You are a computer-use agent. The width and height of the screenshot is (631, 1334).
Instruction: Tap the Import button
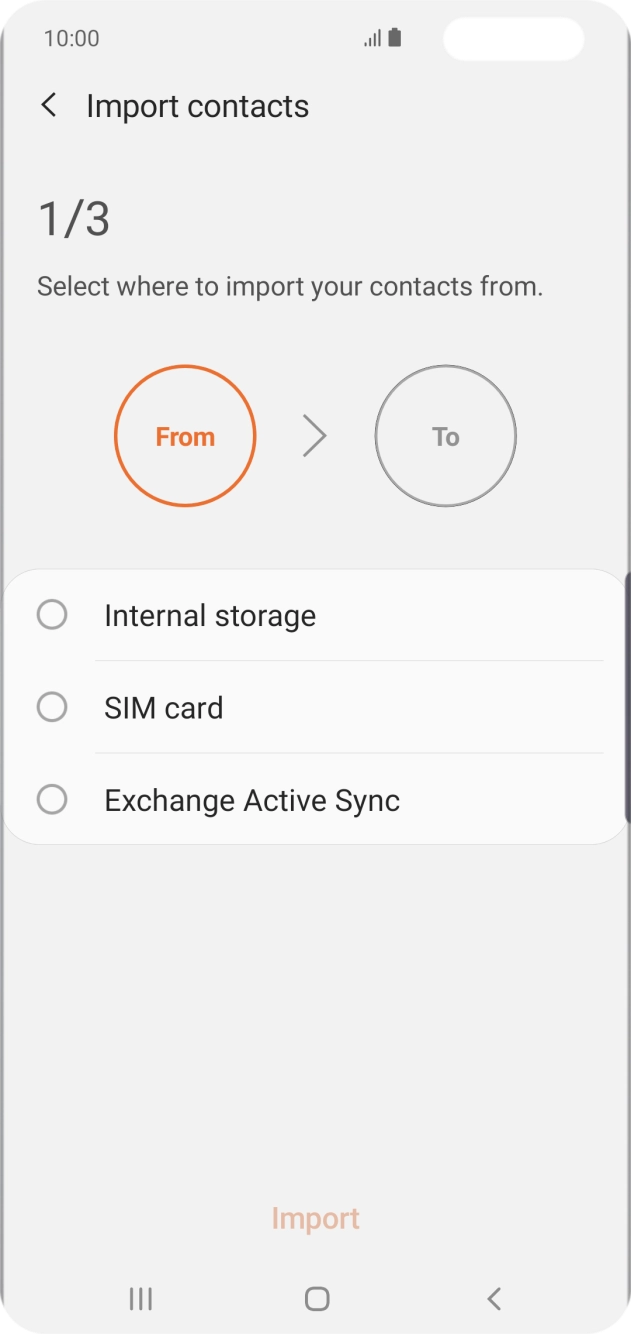[315, 1218]
